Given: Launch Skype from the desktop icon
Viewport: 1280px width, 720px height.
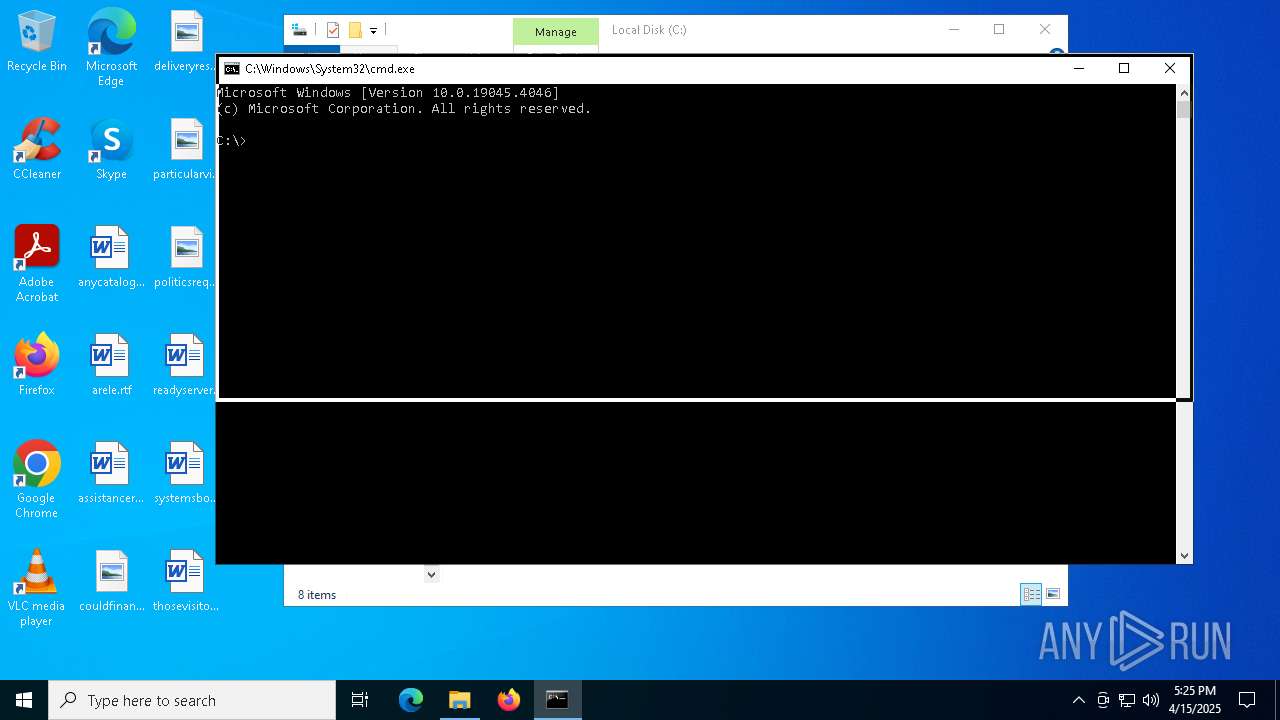Looking at the screenshot, I should 111,149.
